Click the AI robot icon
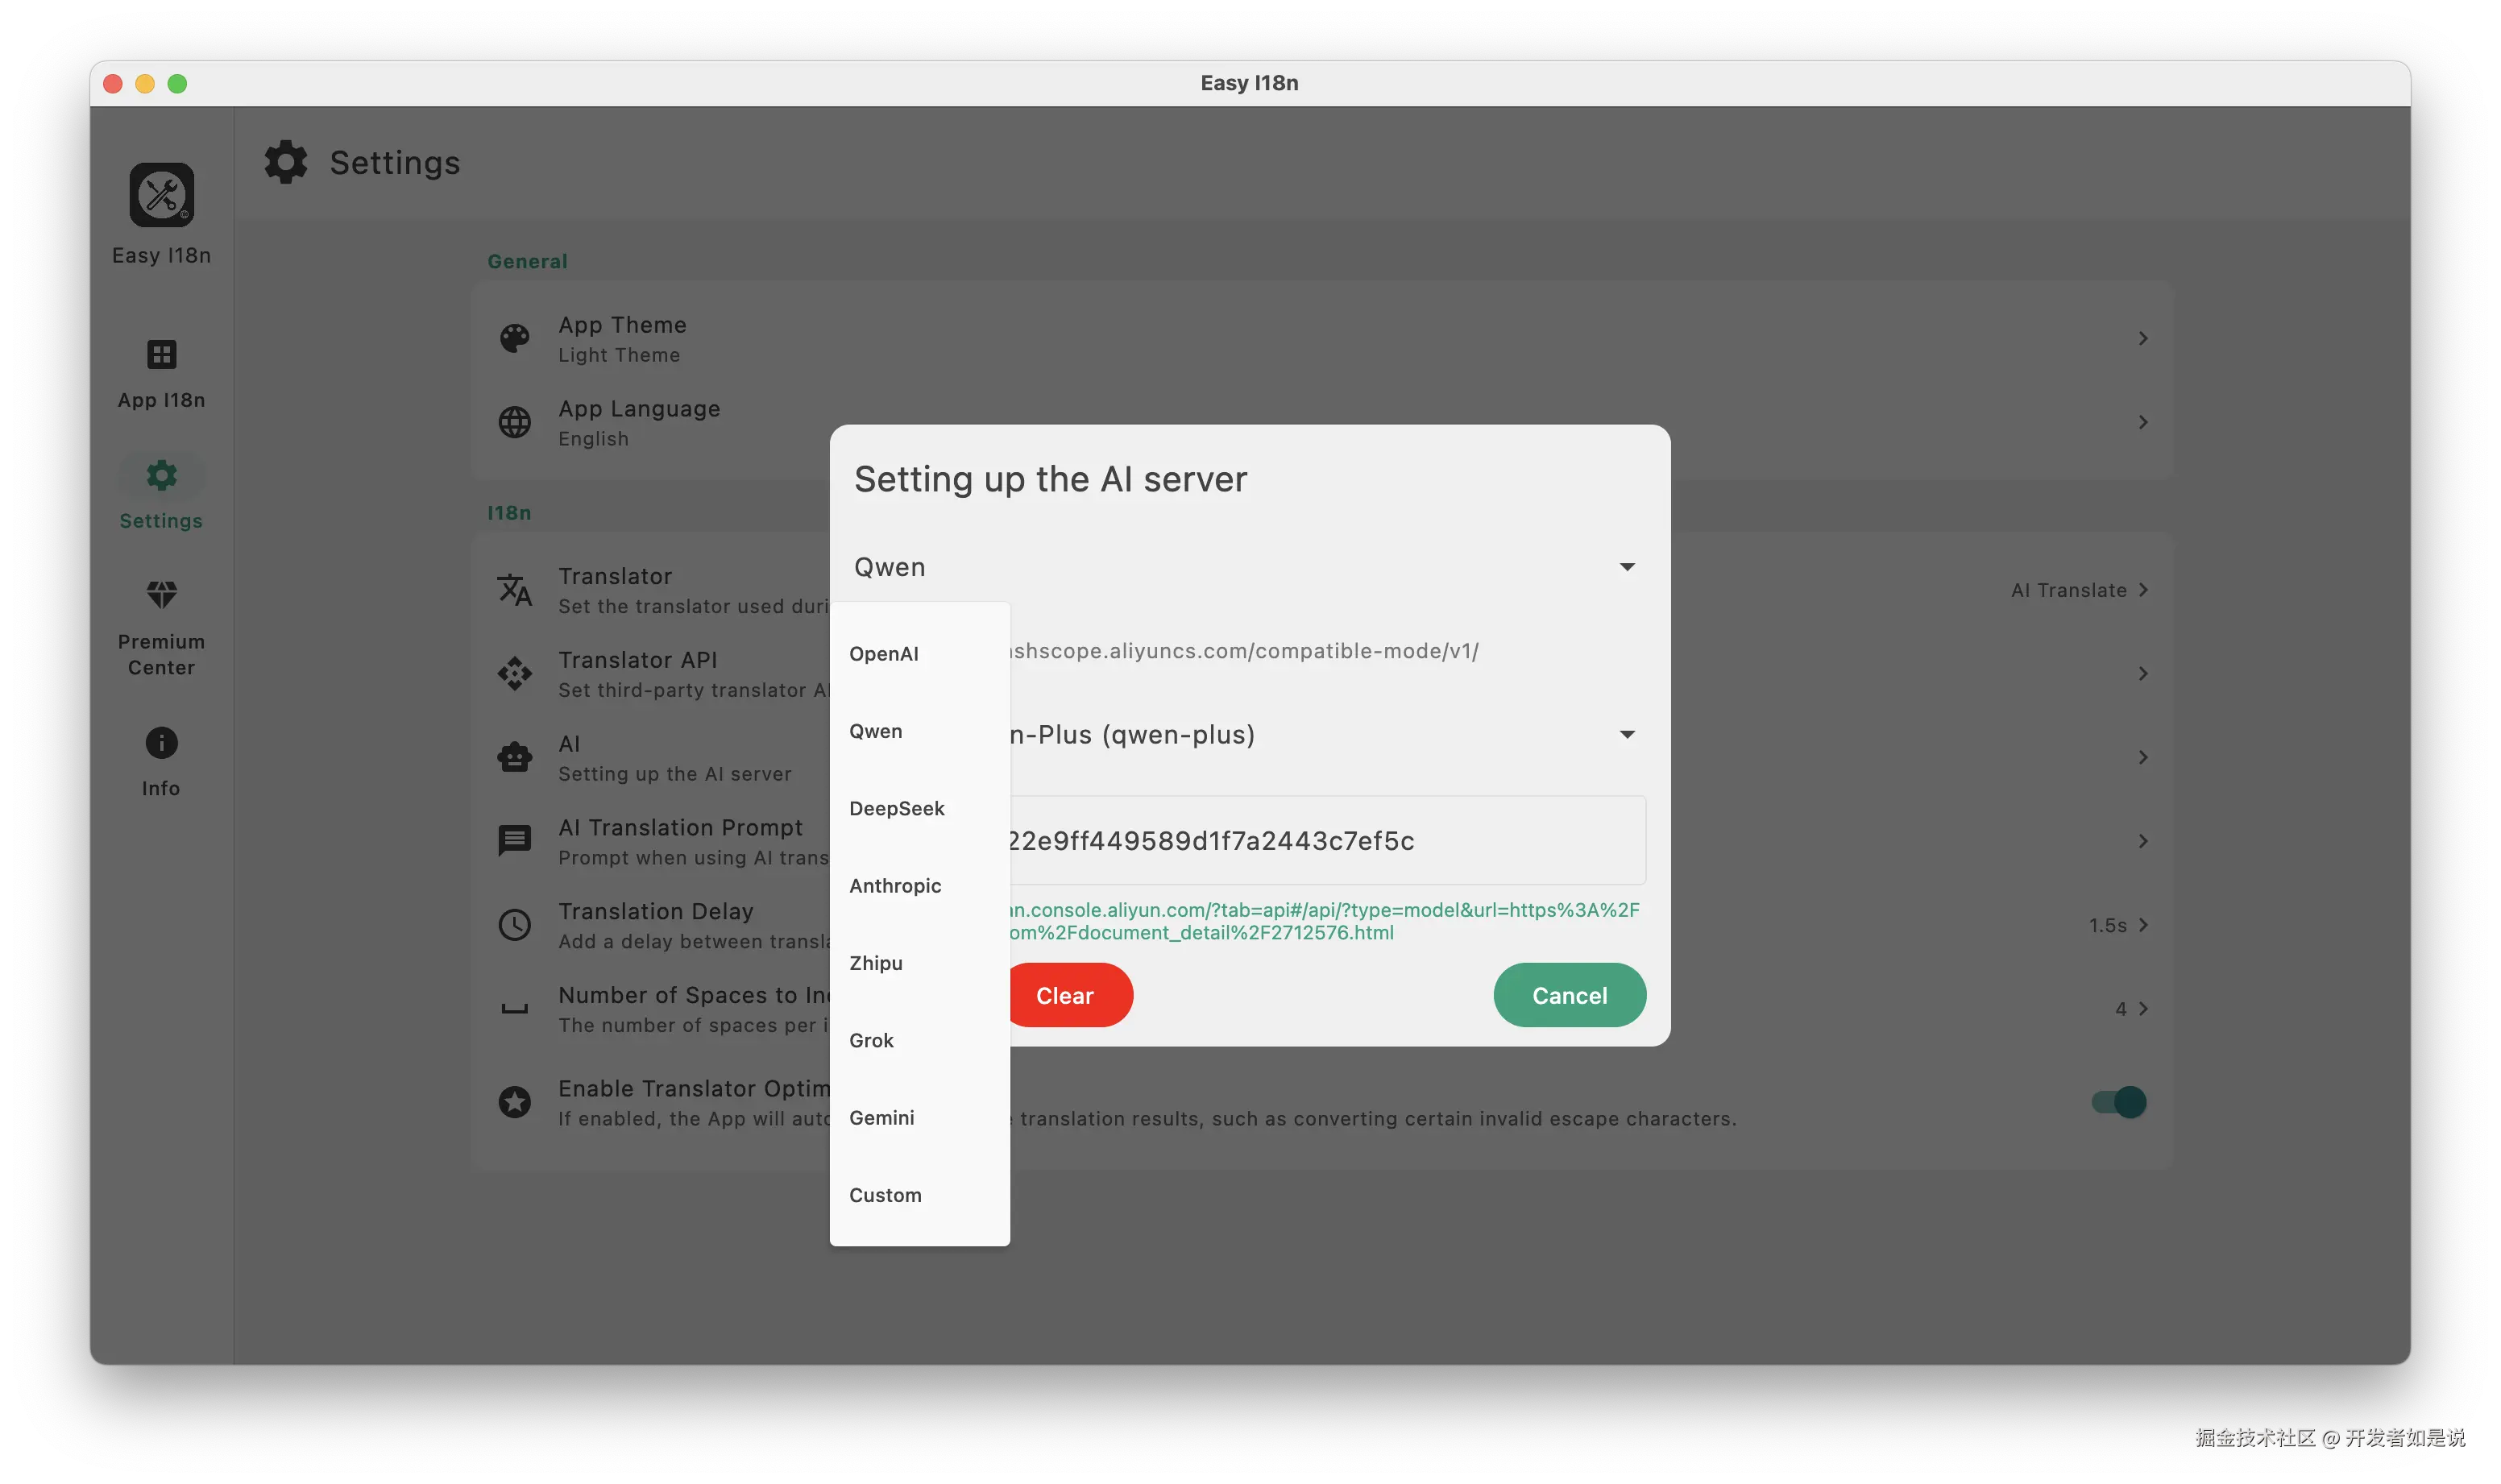 (x=515, y=757)
